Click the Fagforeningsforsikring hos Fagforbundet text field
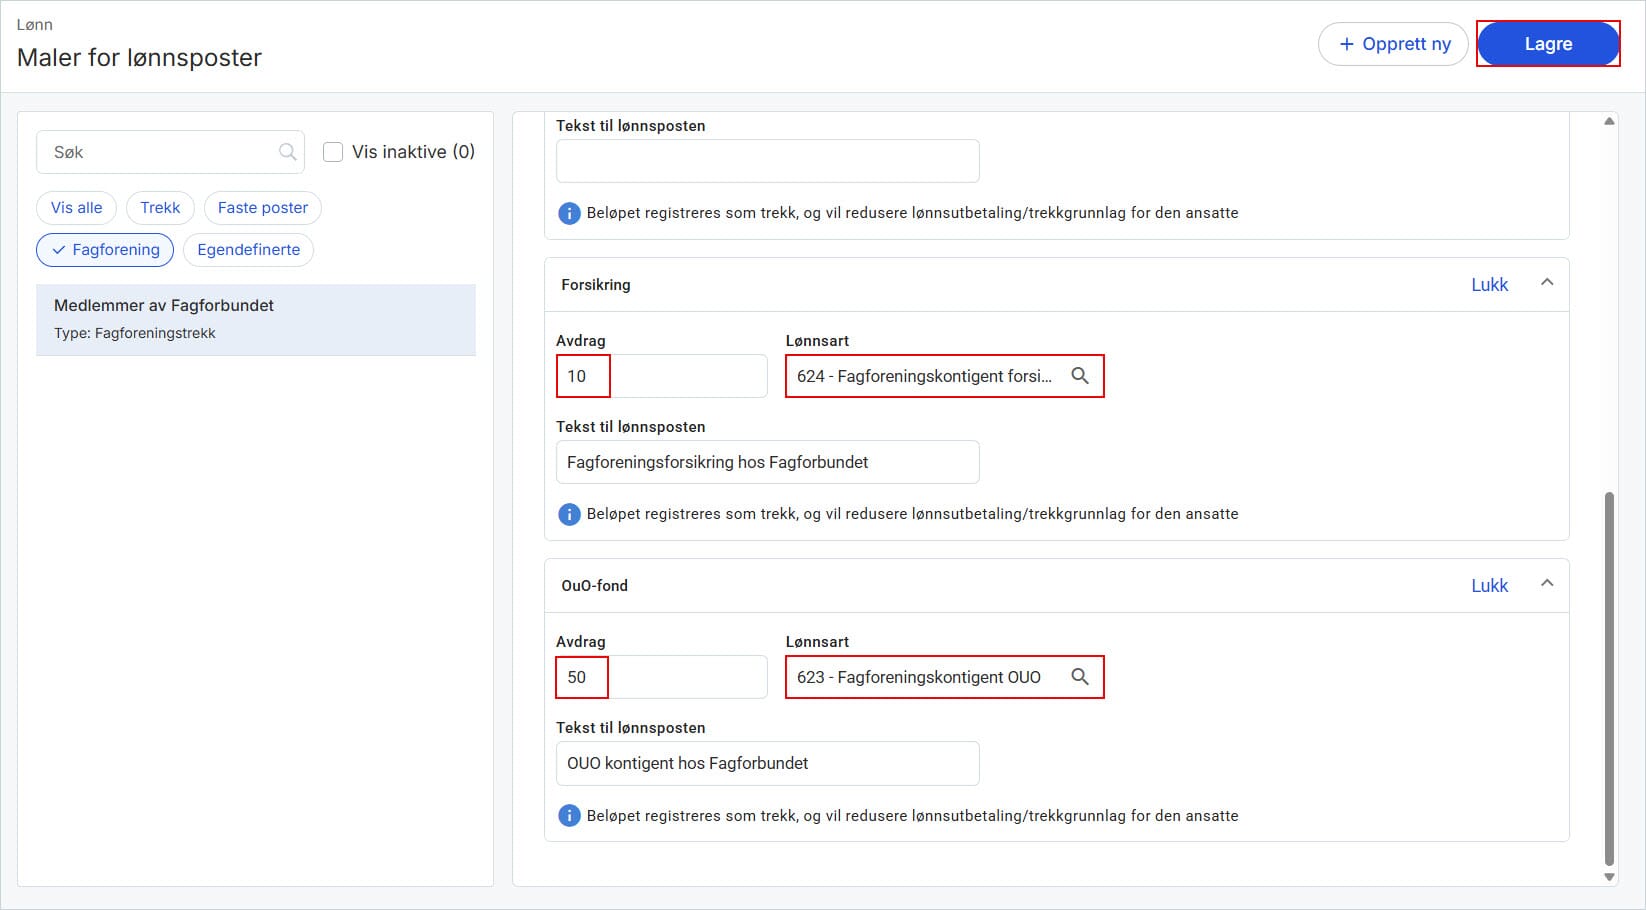1646x910 pixels. tap(767, 462)
